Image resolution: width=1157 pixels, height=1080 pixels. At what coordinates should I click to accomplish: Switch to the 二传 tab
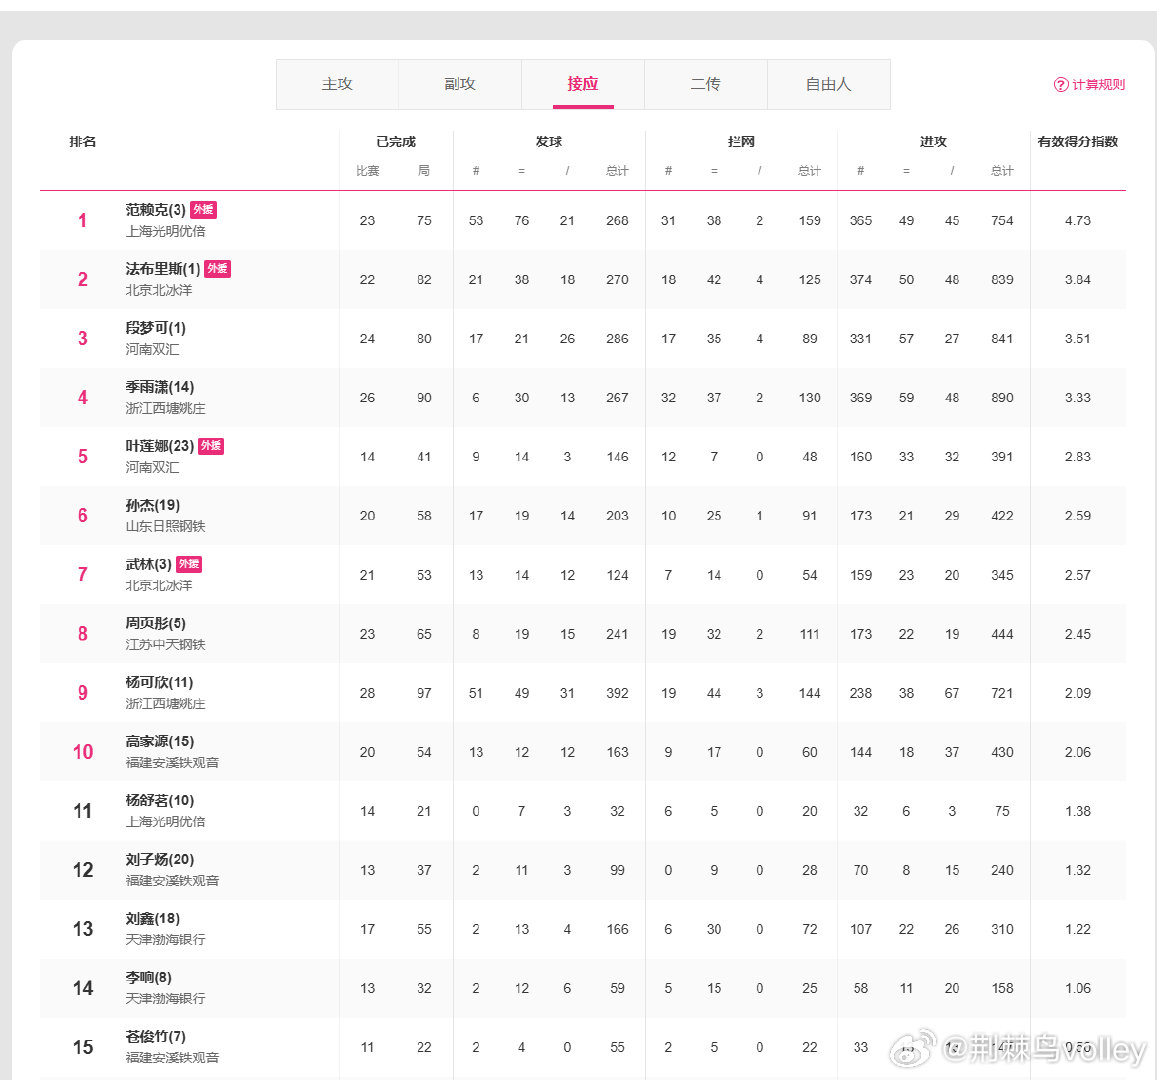(706, 84)
